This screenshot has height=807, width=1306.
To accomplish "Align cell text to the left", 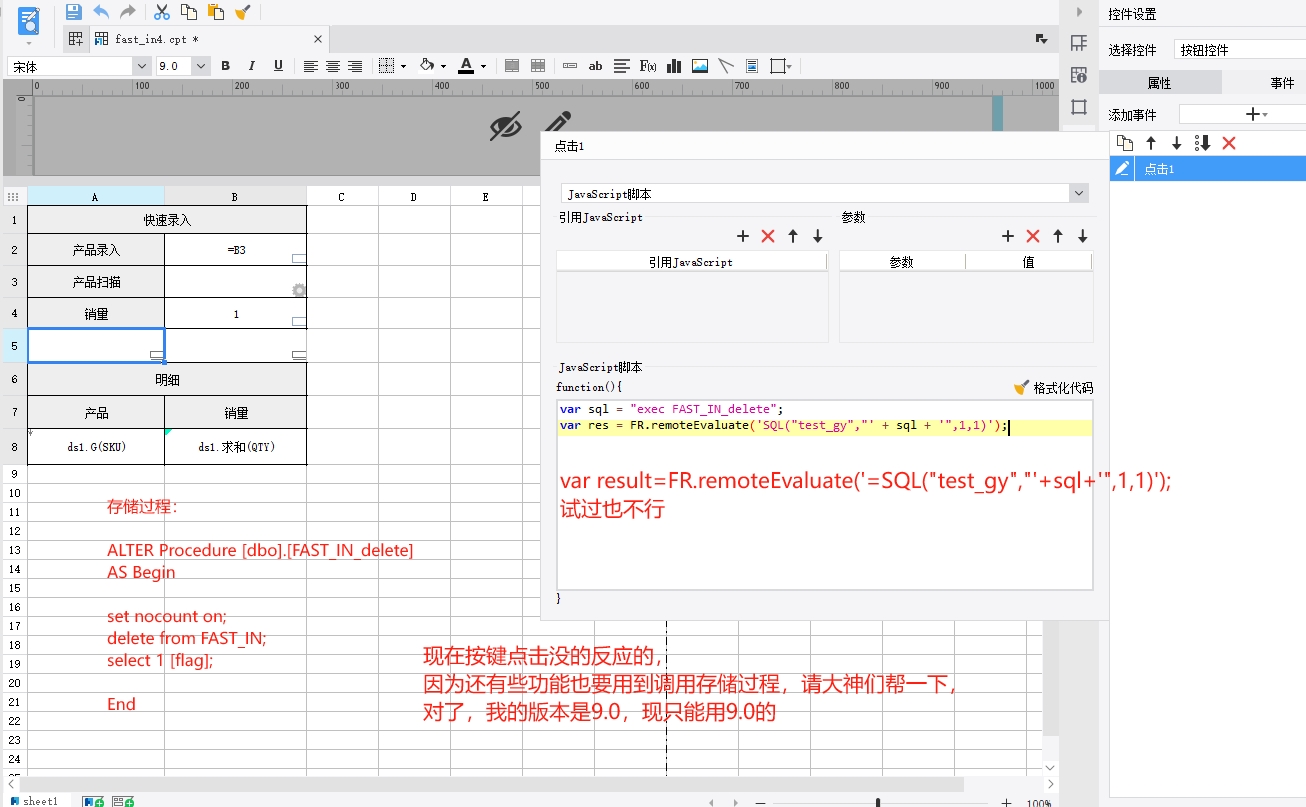I will click(x=311, y=66).
